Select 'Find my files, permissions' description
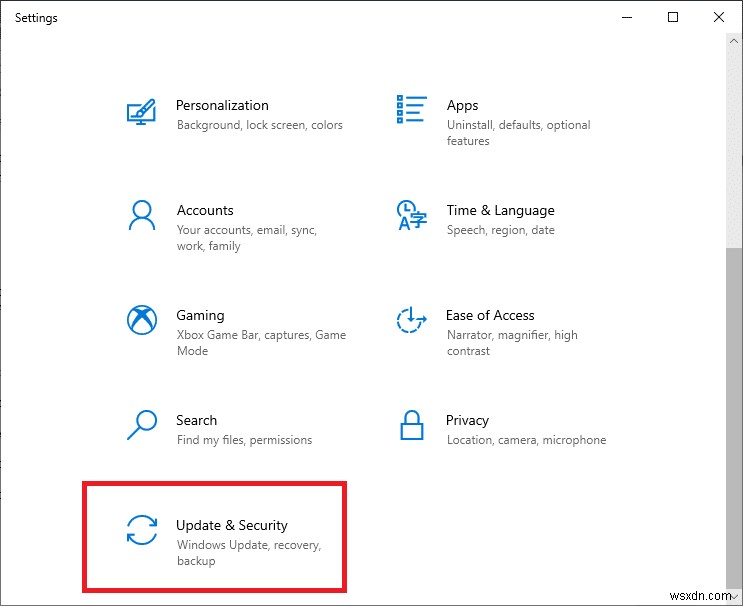The width and height of the screenshot is (743, 606). click(244, 440)
